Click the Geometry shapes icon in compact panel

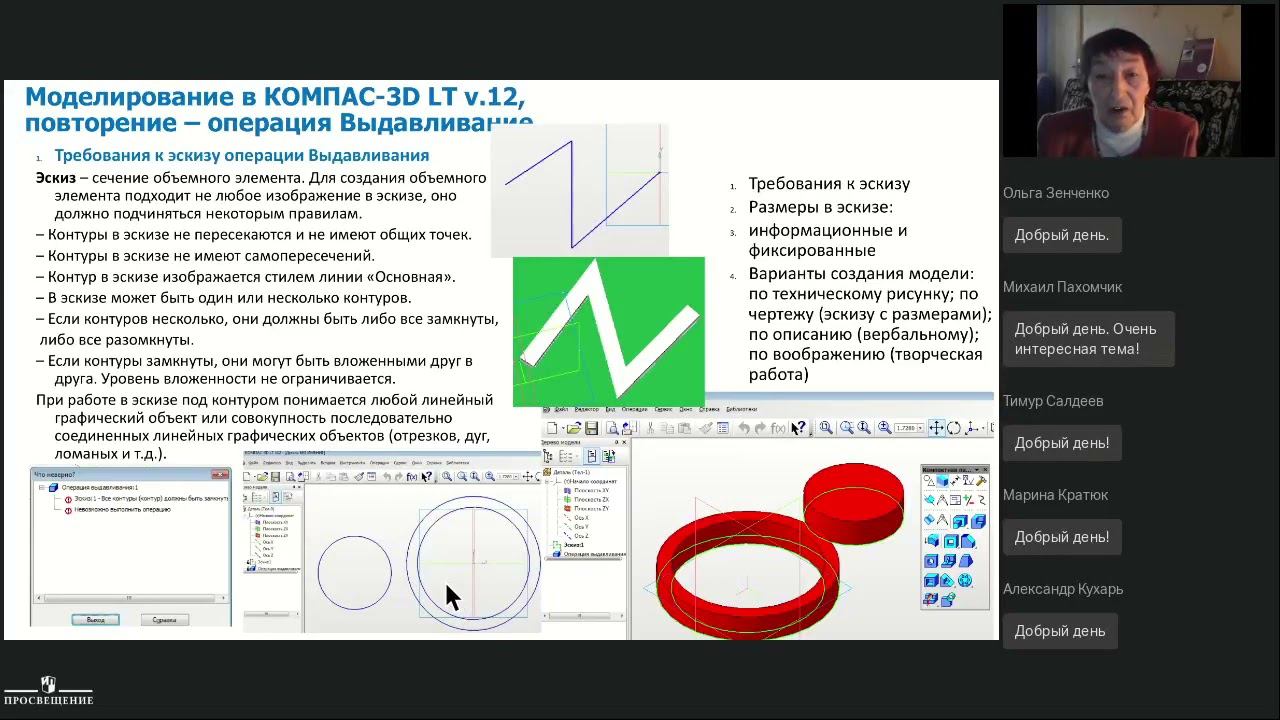pos(930,482)
